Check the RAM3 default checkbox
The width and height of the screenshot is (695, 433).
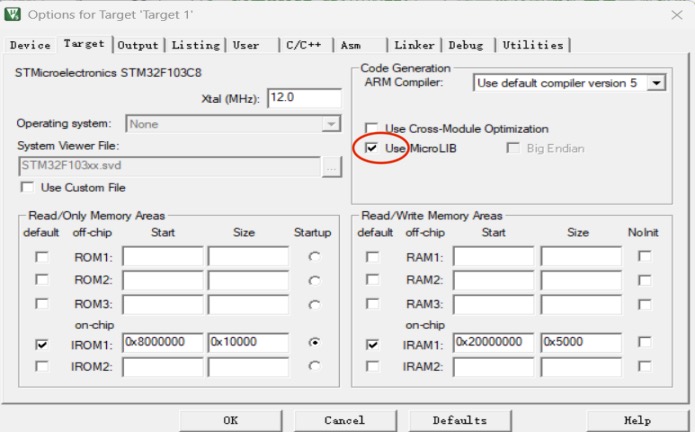(x=373, y=304)
